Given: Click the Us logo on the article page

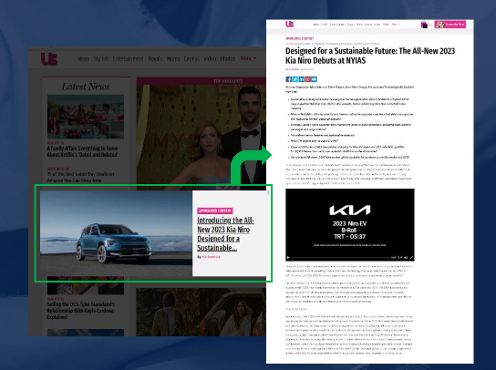Looking at the screenshot, I should tap(289, 24).
